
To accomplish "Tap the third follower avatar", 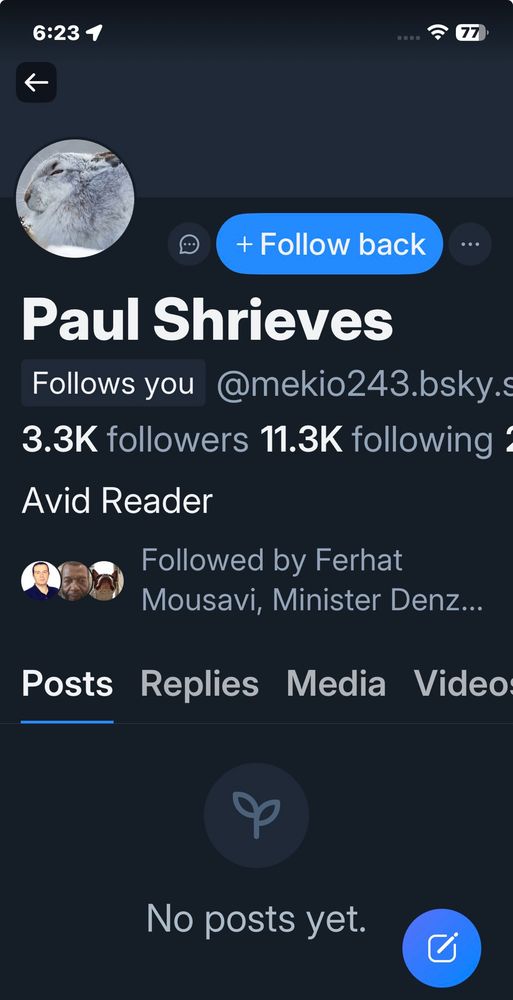I will [105, 581].
